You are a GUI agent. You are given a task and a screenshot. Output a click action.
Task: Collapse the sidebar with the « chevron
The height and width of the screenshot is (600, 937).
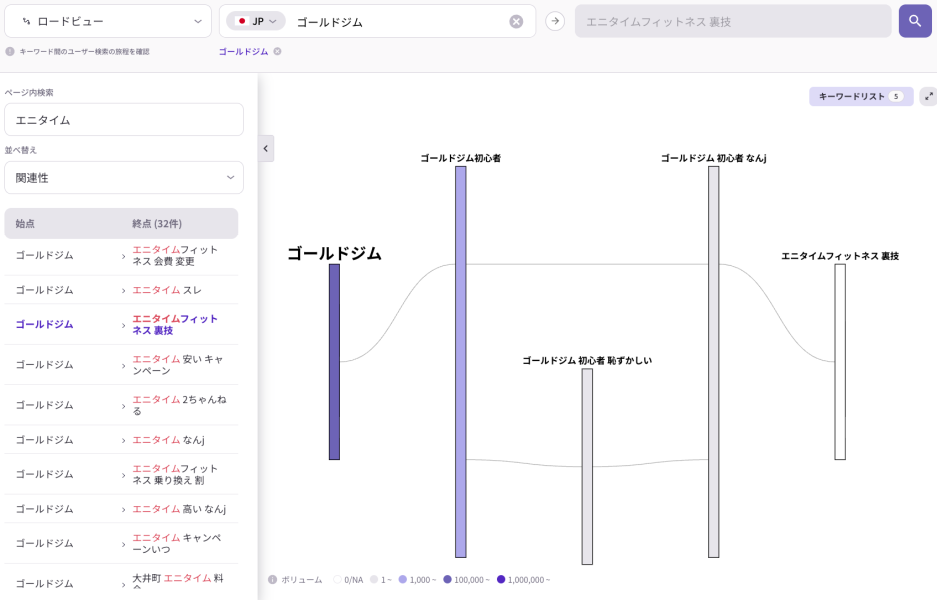point(265,147)
